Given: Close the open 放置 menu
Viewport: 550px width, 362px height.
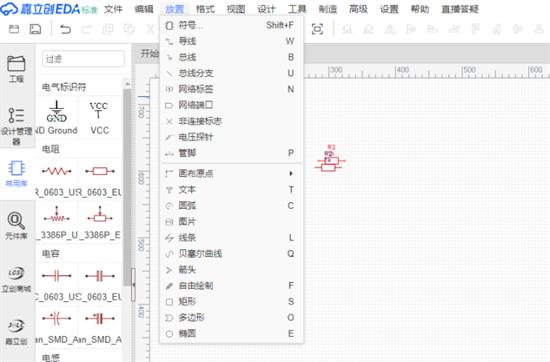Looking at the screenshot, I should click(175, 9).
